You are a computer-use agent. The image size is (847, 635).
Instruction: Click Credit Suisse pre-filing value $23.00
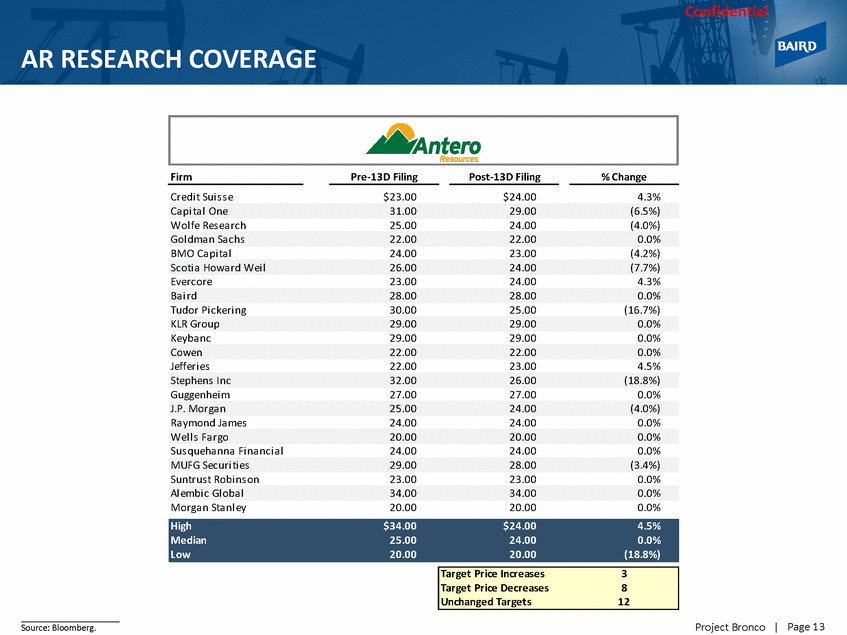coord(400,197)
